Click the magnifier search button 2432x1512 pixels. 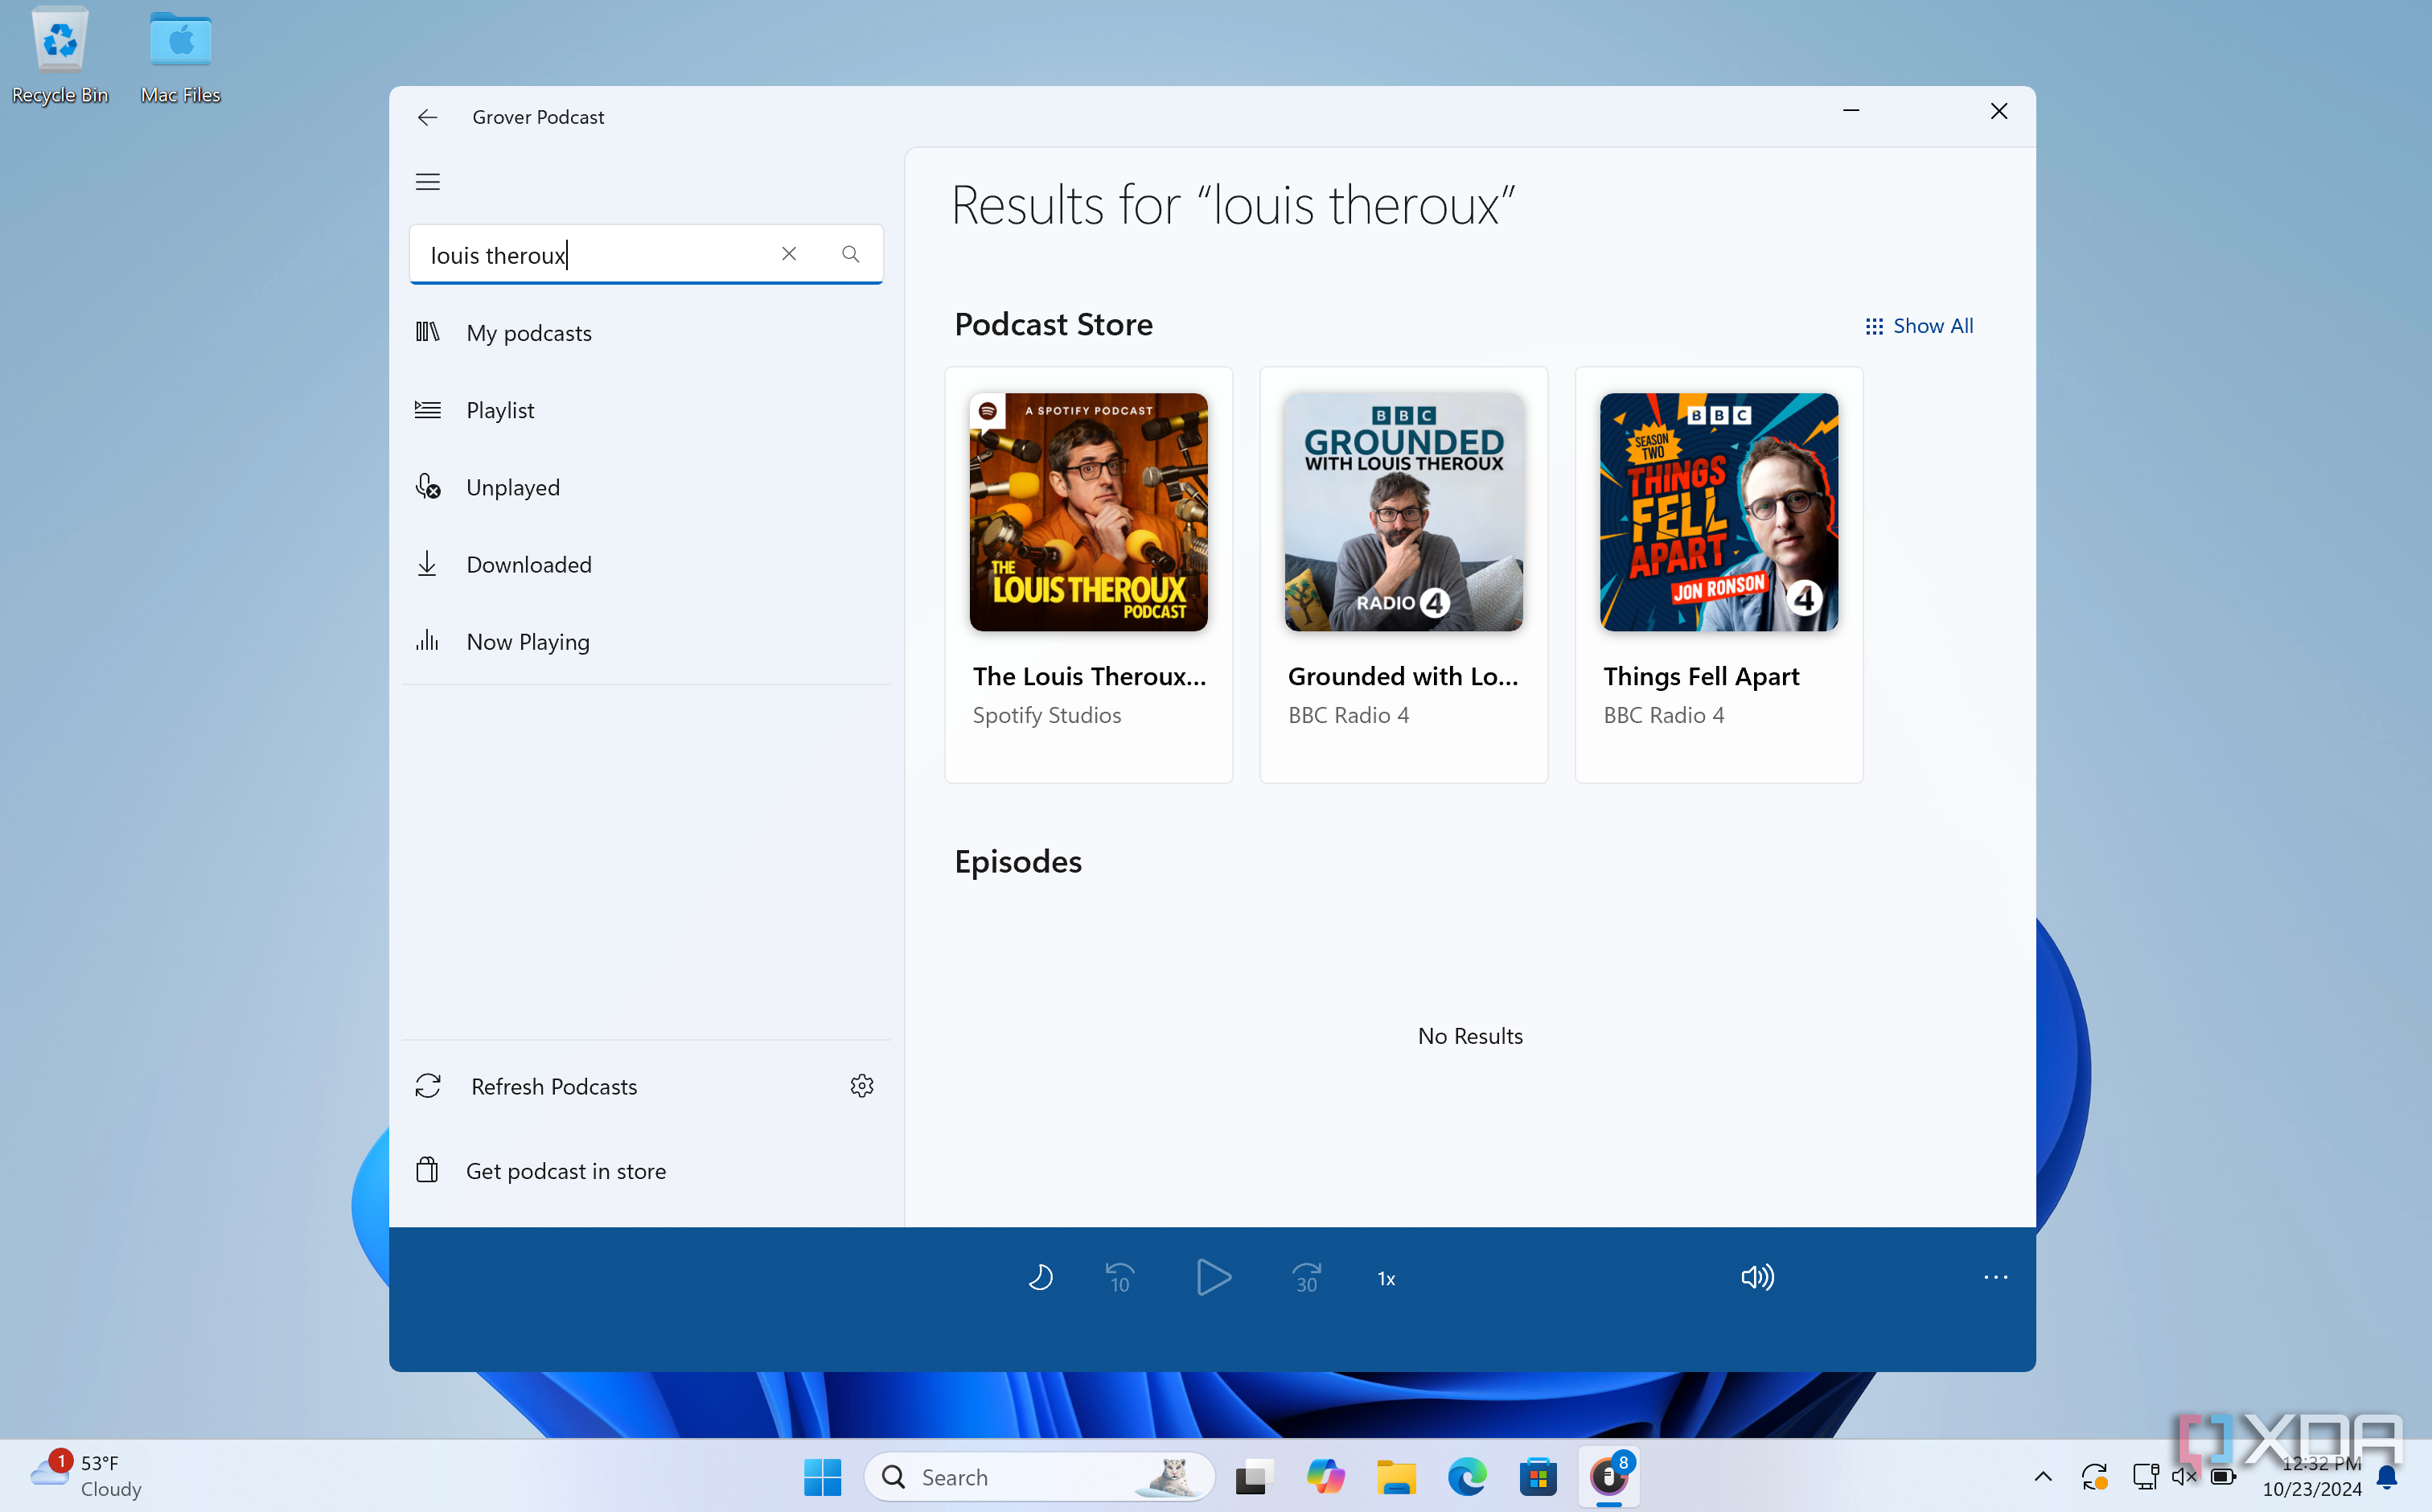tap(850, 254)
